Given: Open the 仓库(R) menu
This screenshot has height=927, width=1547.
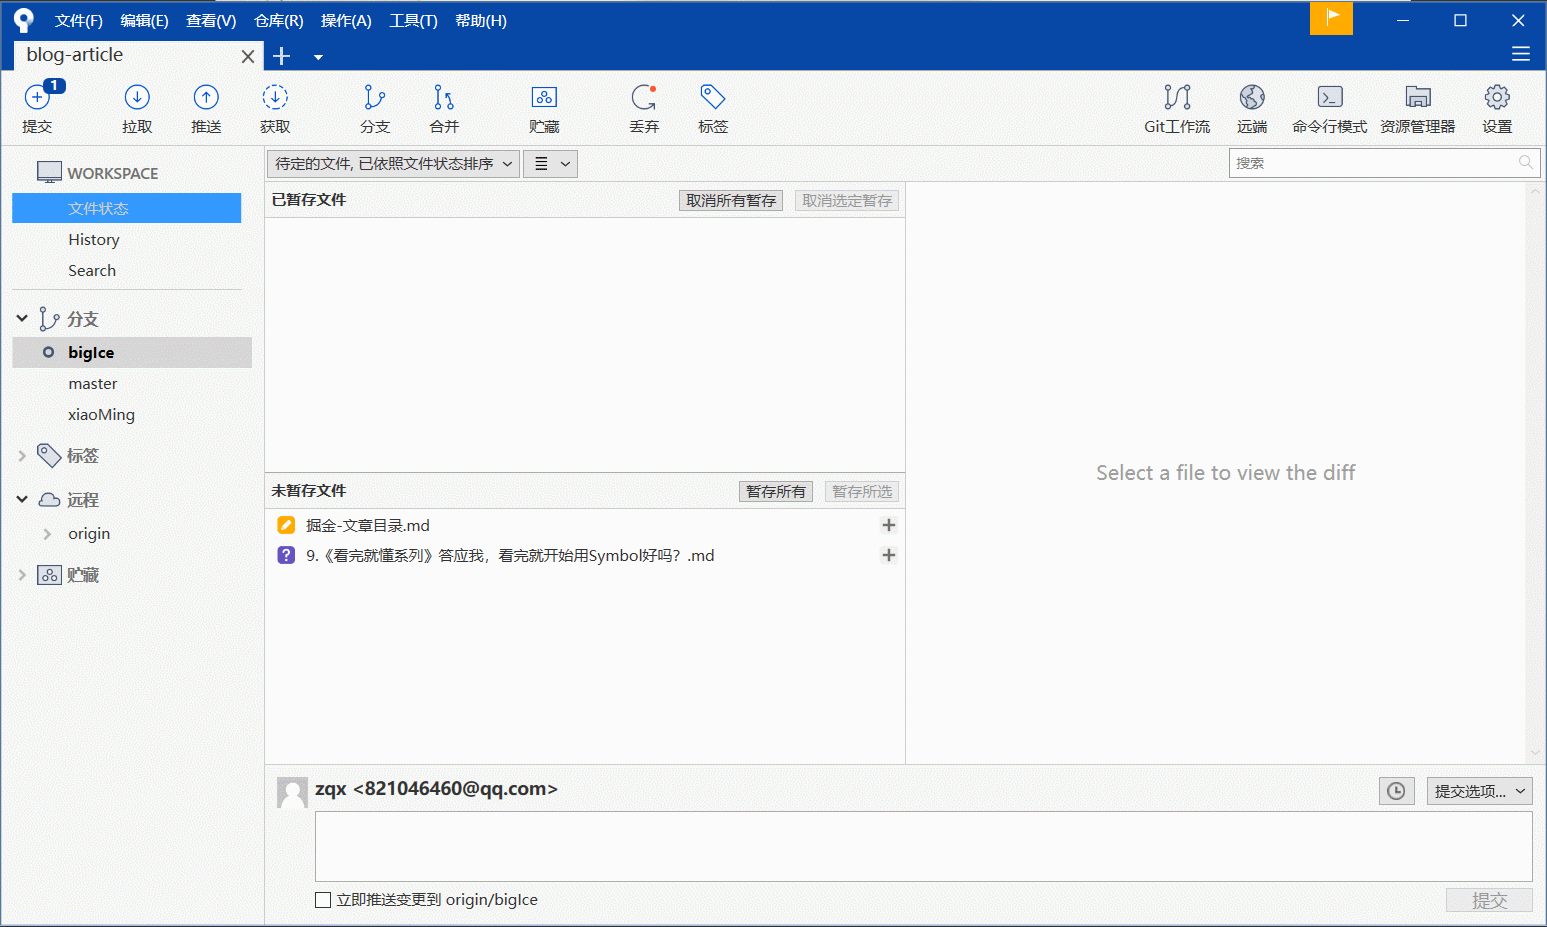Looking at the screenshot, I should click(x=279, y=20).
